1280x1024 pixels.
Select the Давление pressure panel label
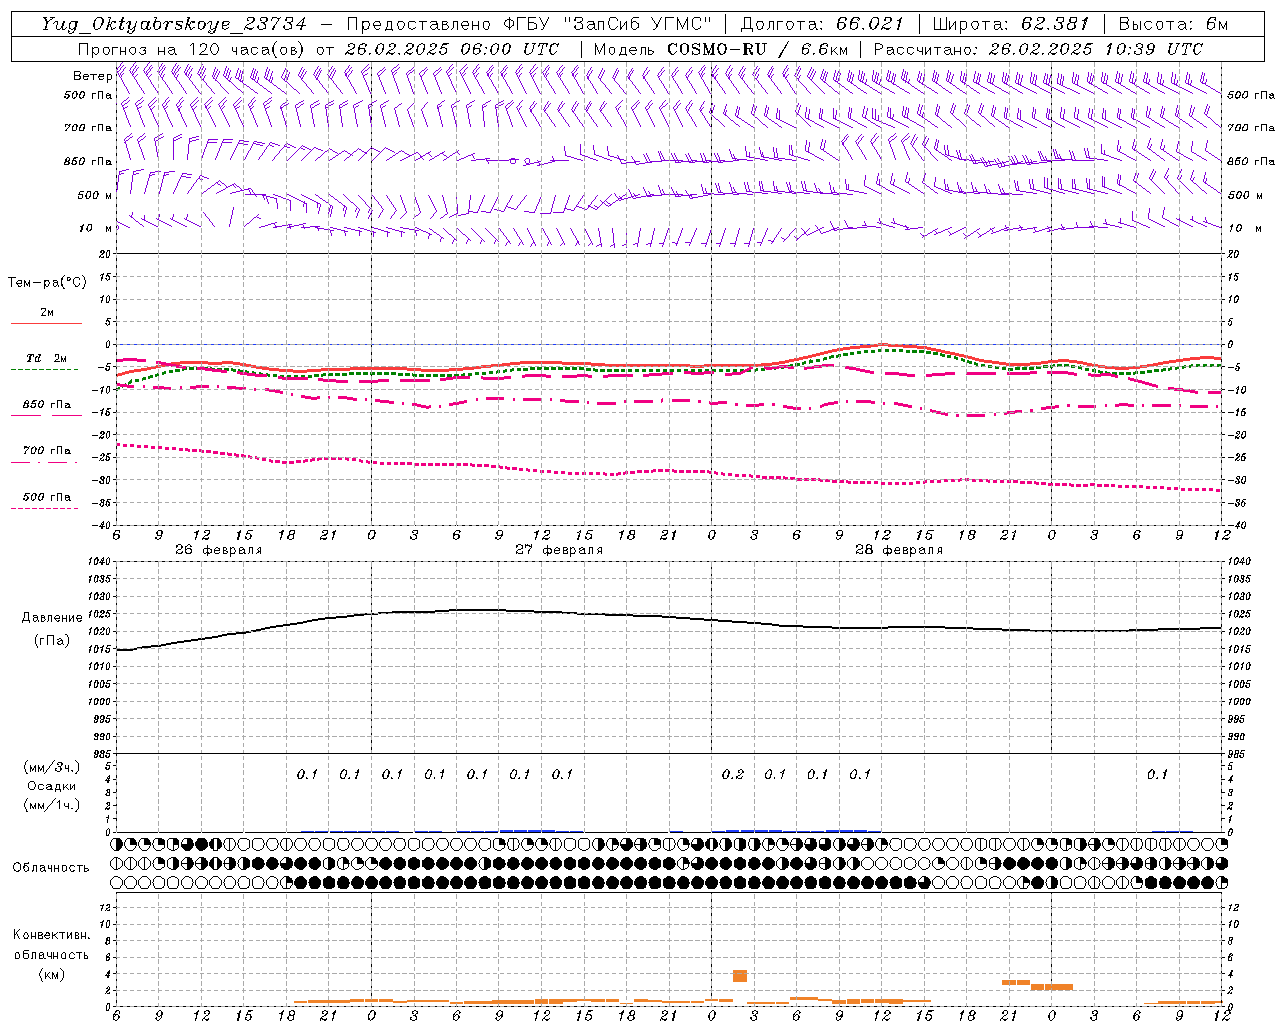(x=52, y=618)
